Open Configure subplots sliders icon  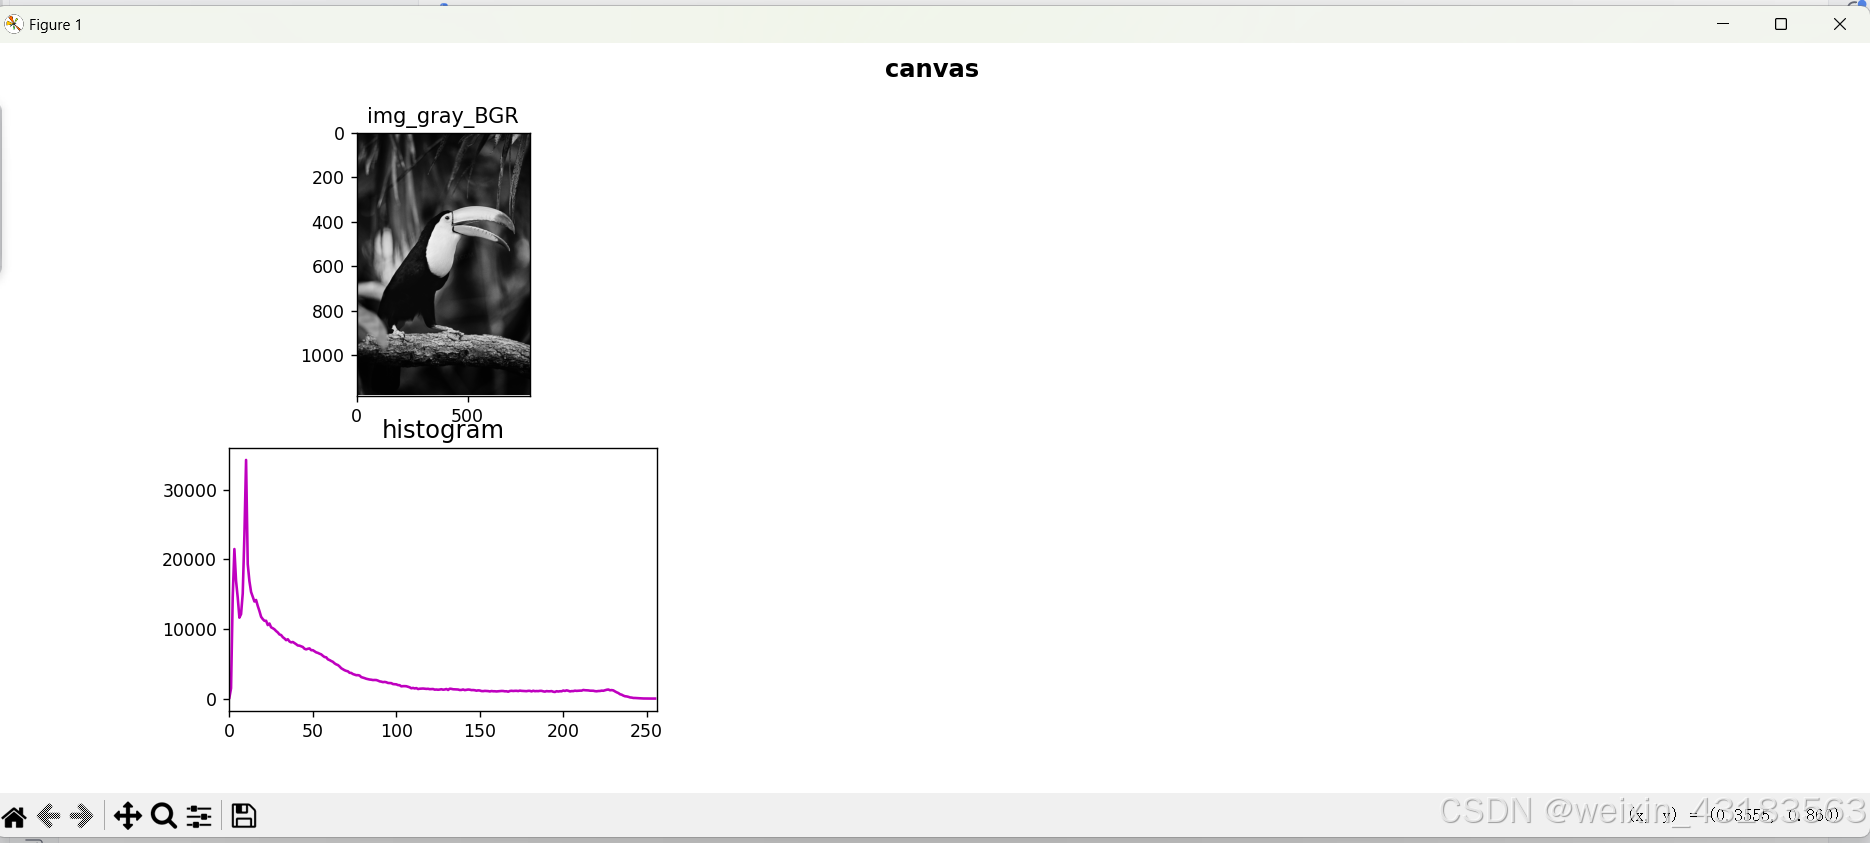[x=200, y=817]
